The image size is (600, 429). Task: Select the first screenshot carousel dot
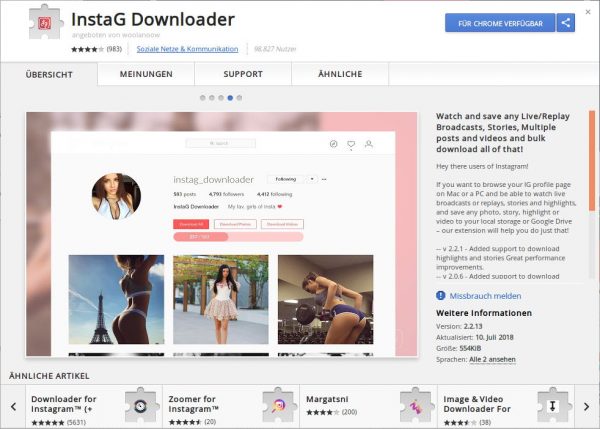[203, 98]
